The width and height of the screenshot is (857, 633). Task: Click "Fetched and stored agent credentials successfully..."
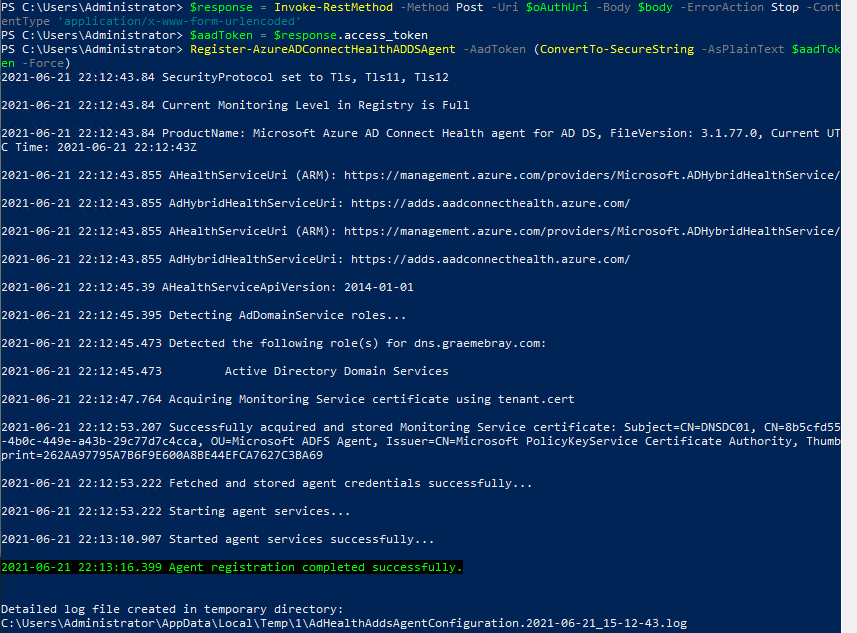coord(350,483)
